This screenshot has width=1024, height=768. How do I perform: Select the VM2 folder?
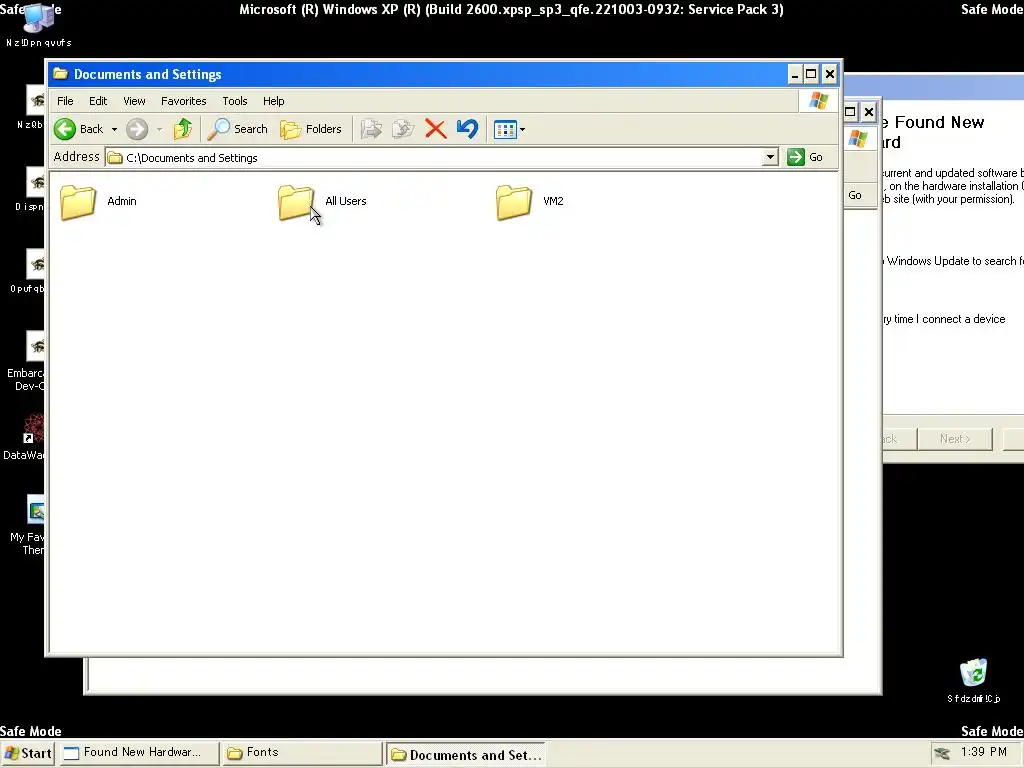pyautogui.click(x=530, y=201)
